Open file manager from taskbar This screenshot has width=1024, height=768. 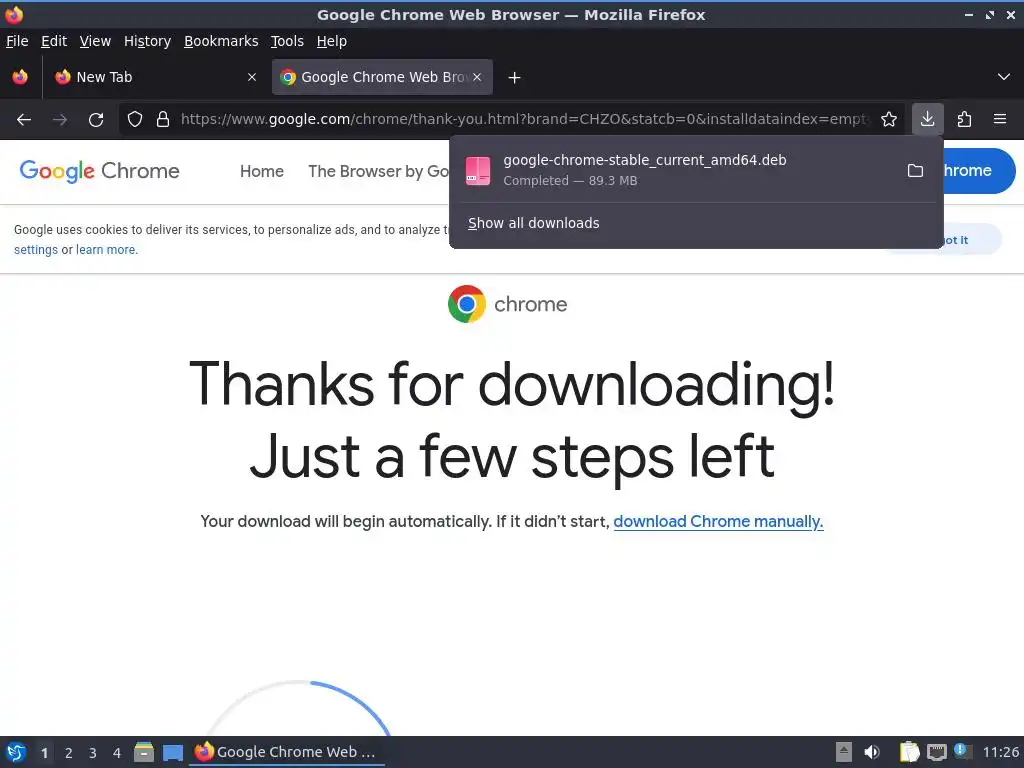coord(144,752)
